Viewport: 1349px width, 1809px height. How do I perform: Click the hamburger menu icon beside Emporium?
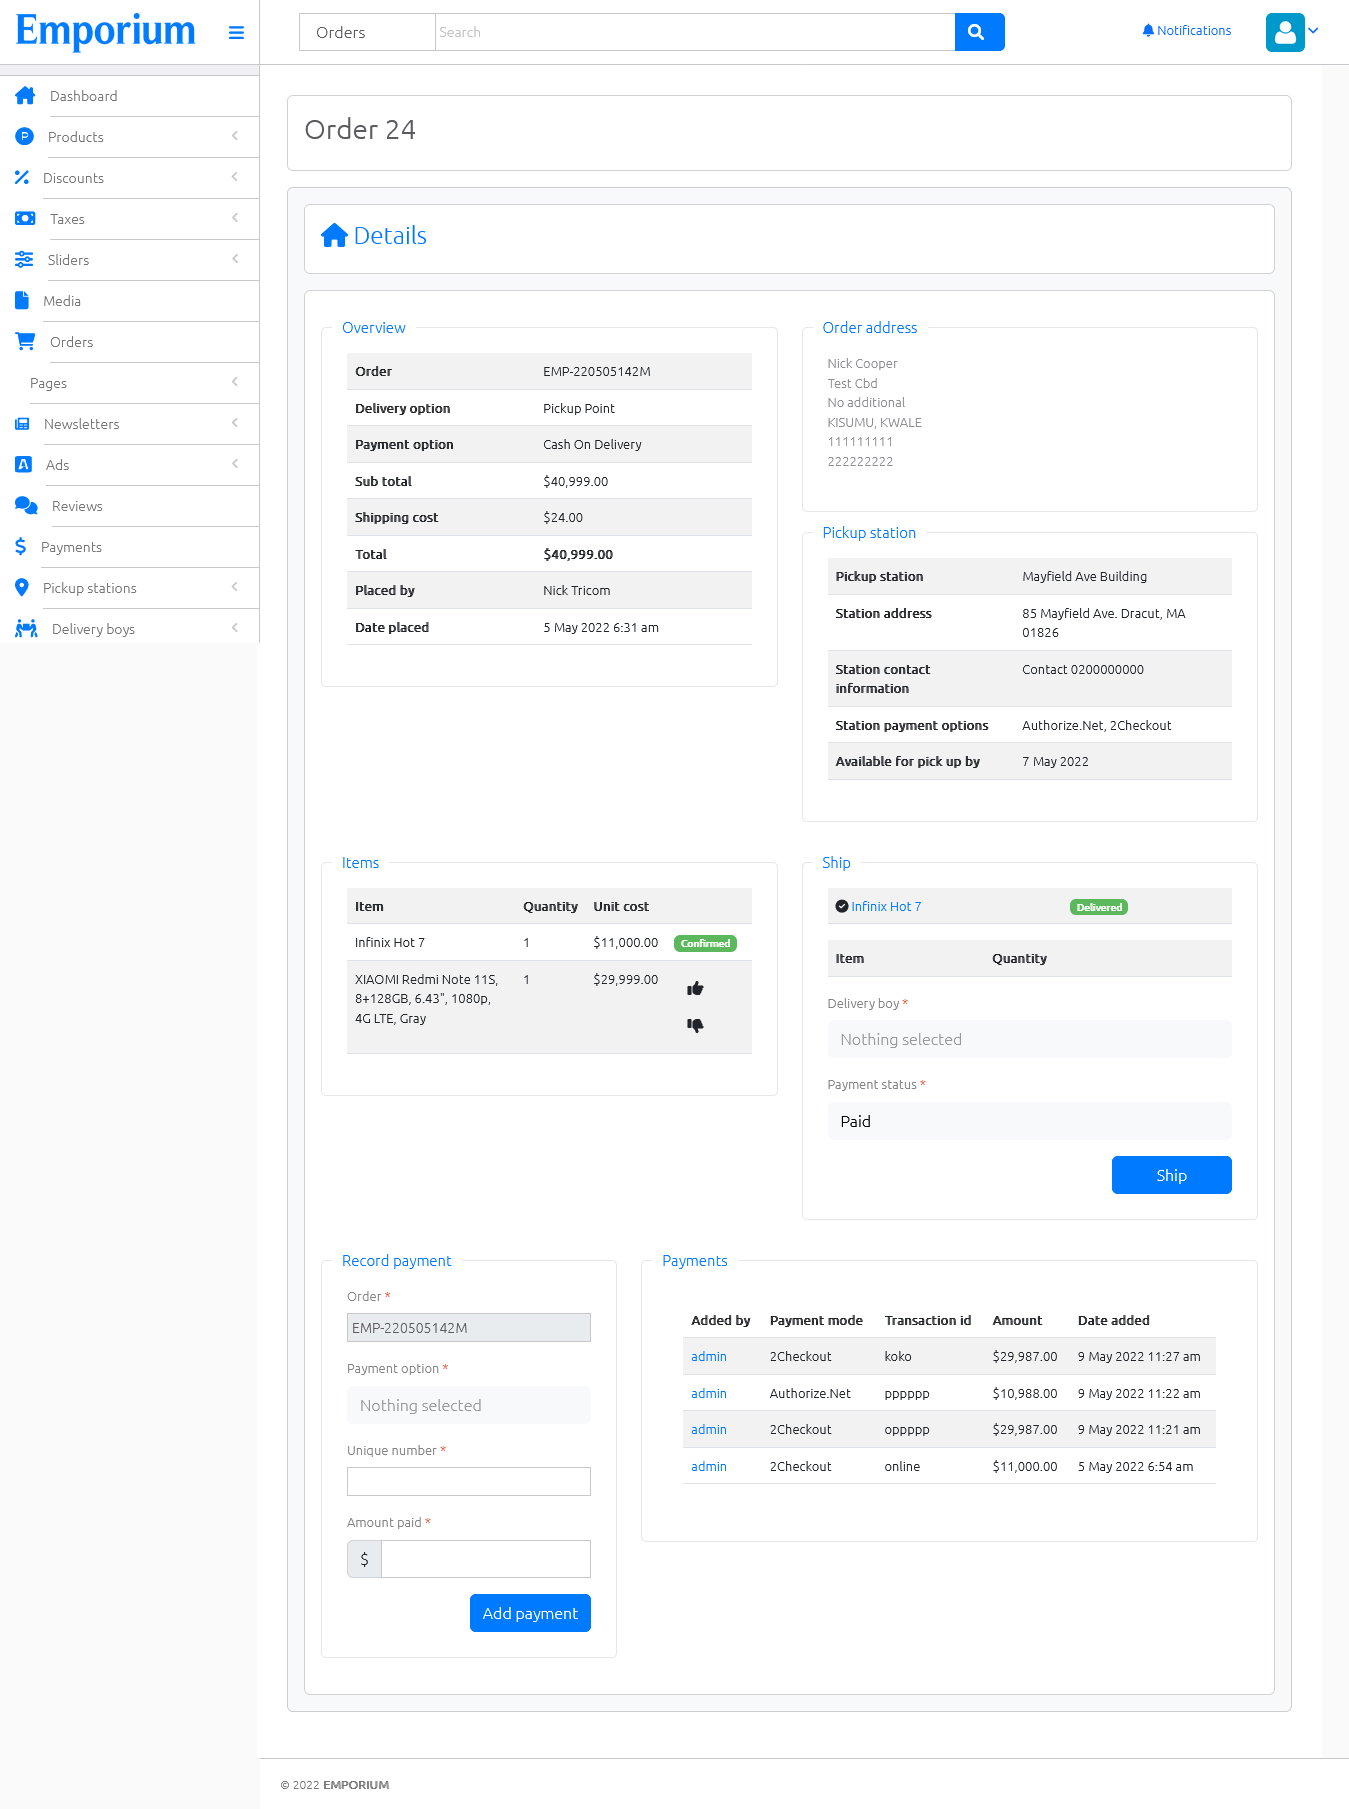[x=236, y=33]
